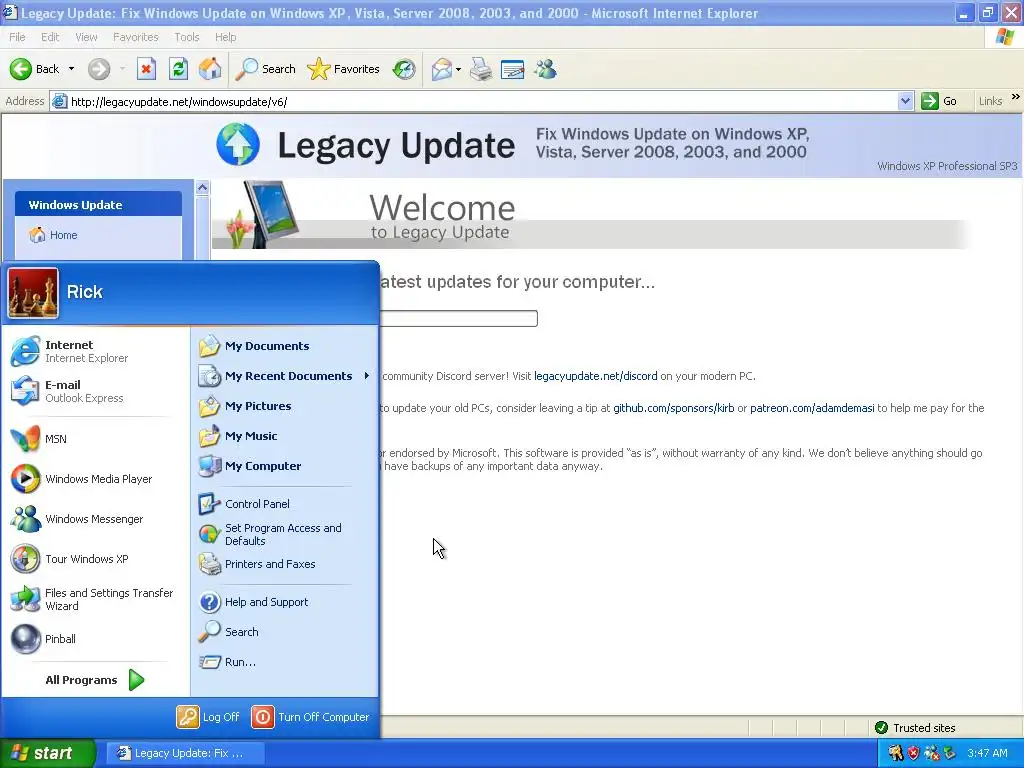Open My Documents folder
Image resolution: width=1024 pixels, height=768 pixels.
[x=285, y=346]
